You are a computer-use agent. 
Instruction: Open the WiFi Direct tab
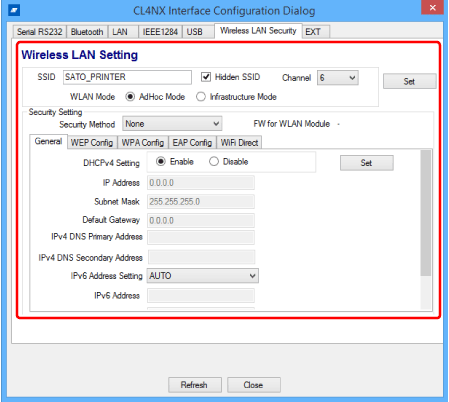coord(239,143)
